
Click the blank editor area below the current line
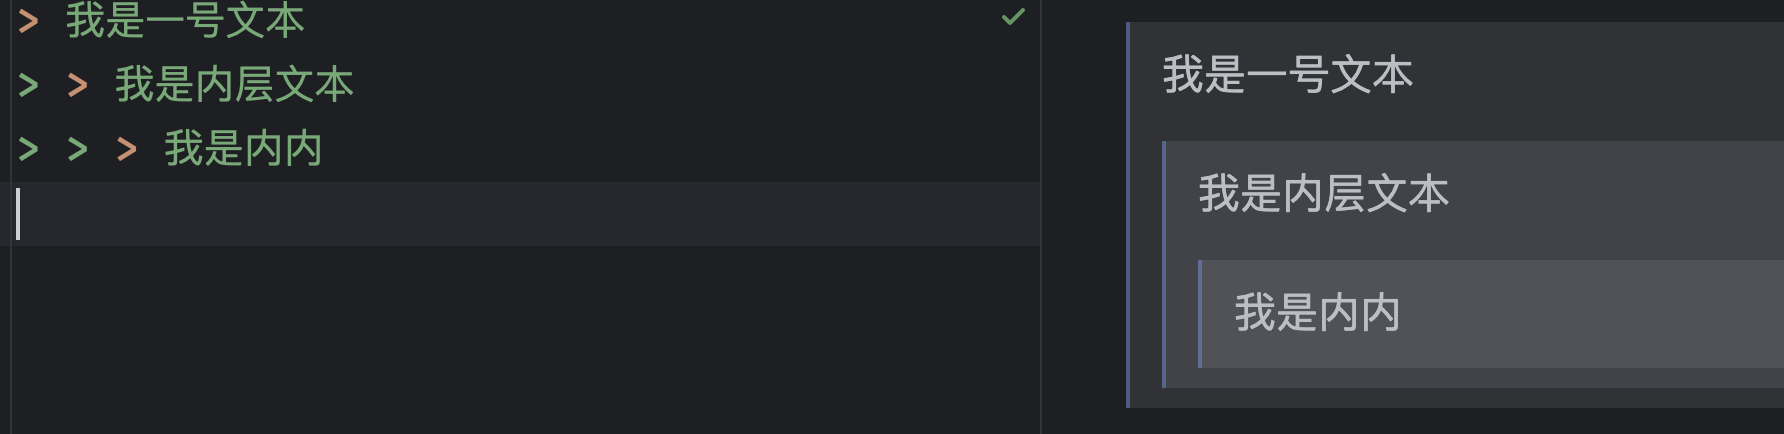point(526,340)
